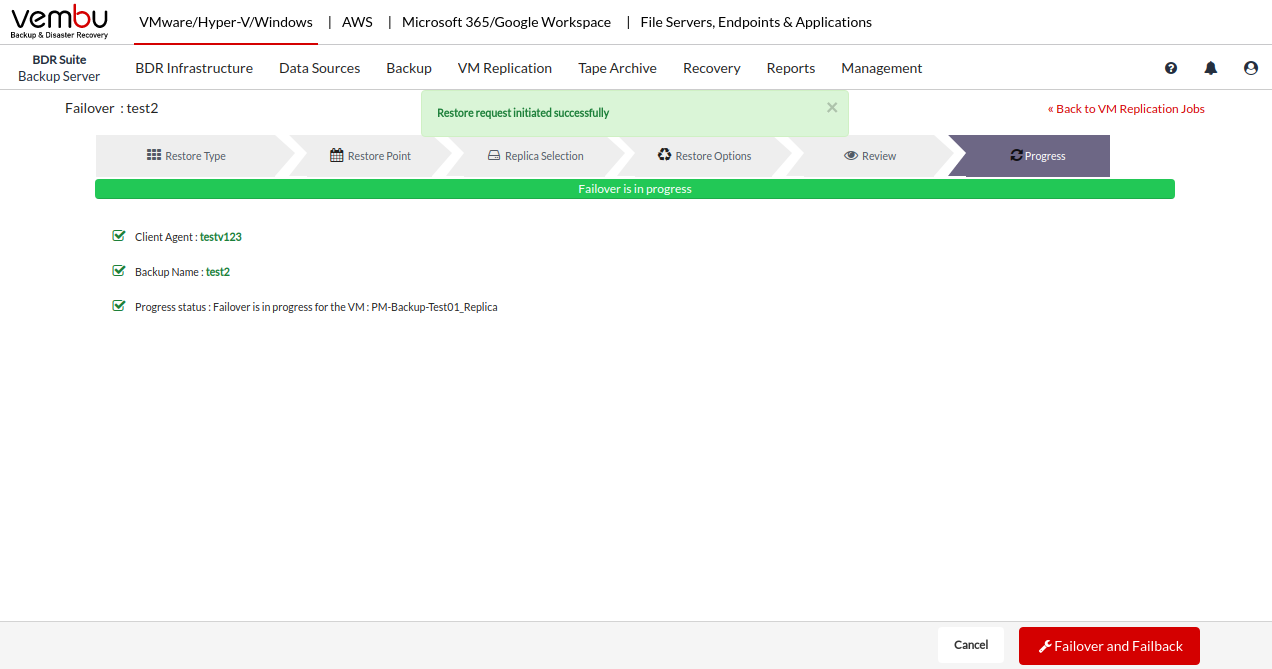The image size is (1272, 669).
Task: Switch to Microsoft 365/Google Workspace tab
Action: pyautogui.click(x=506, y=22)
